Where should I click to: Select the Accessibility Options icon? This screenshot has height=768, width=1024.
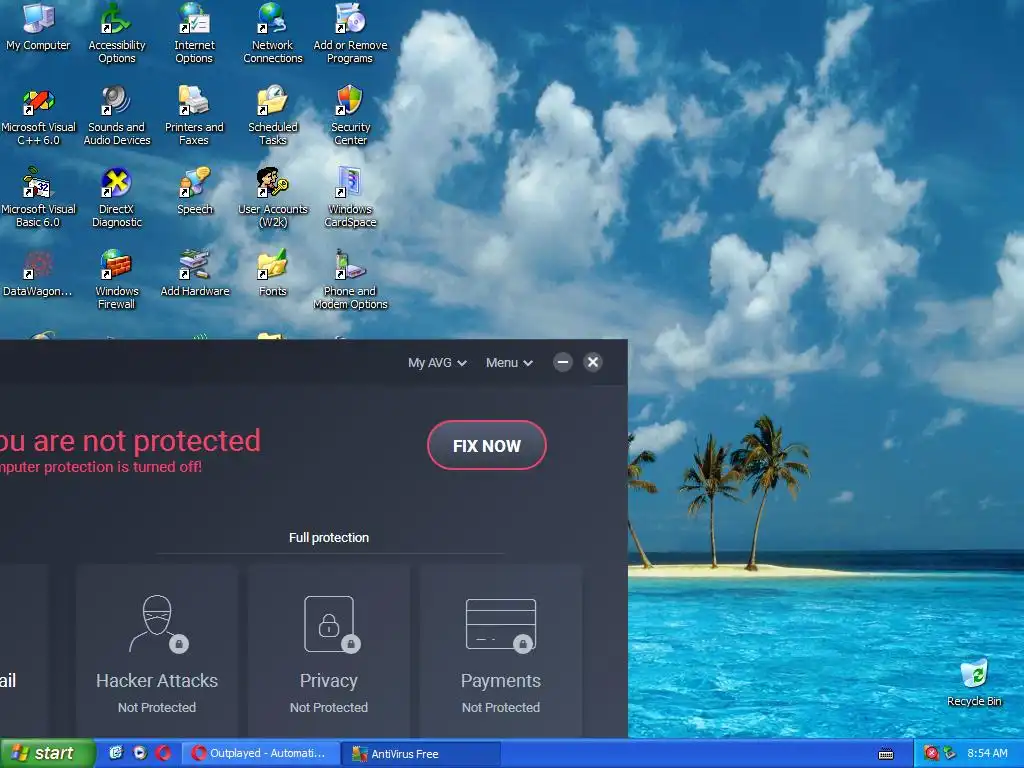[116, 34]
